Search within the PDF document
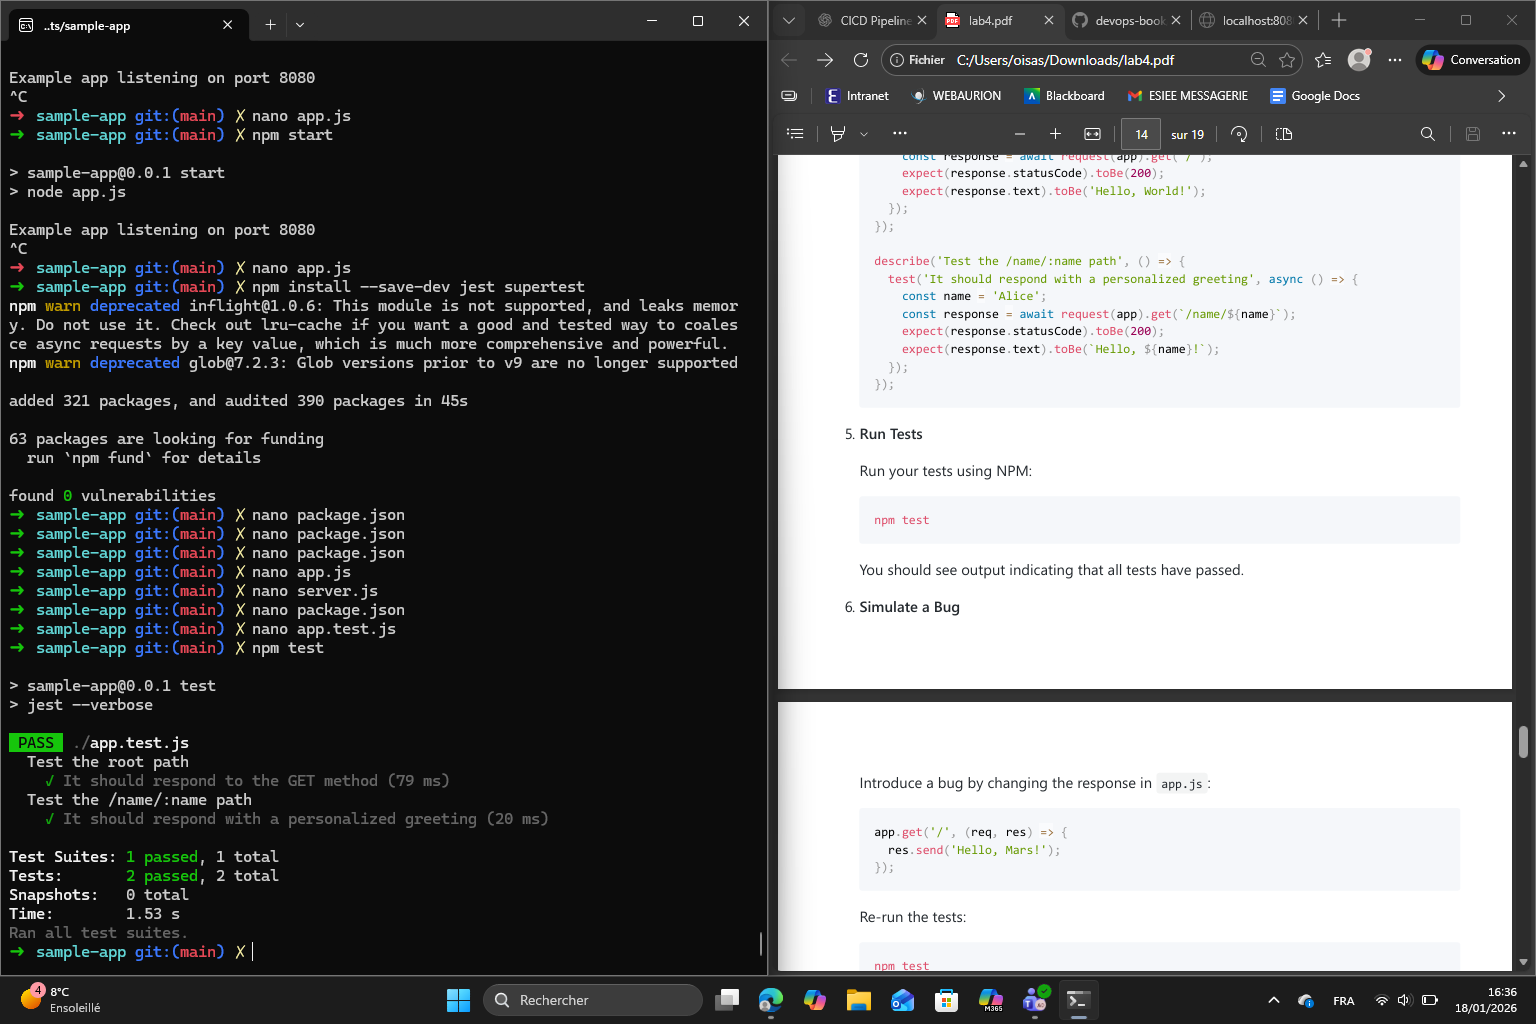The height and width of the screenshot is (1024, 1536). coord(1427,134)
